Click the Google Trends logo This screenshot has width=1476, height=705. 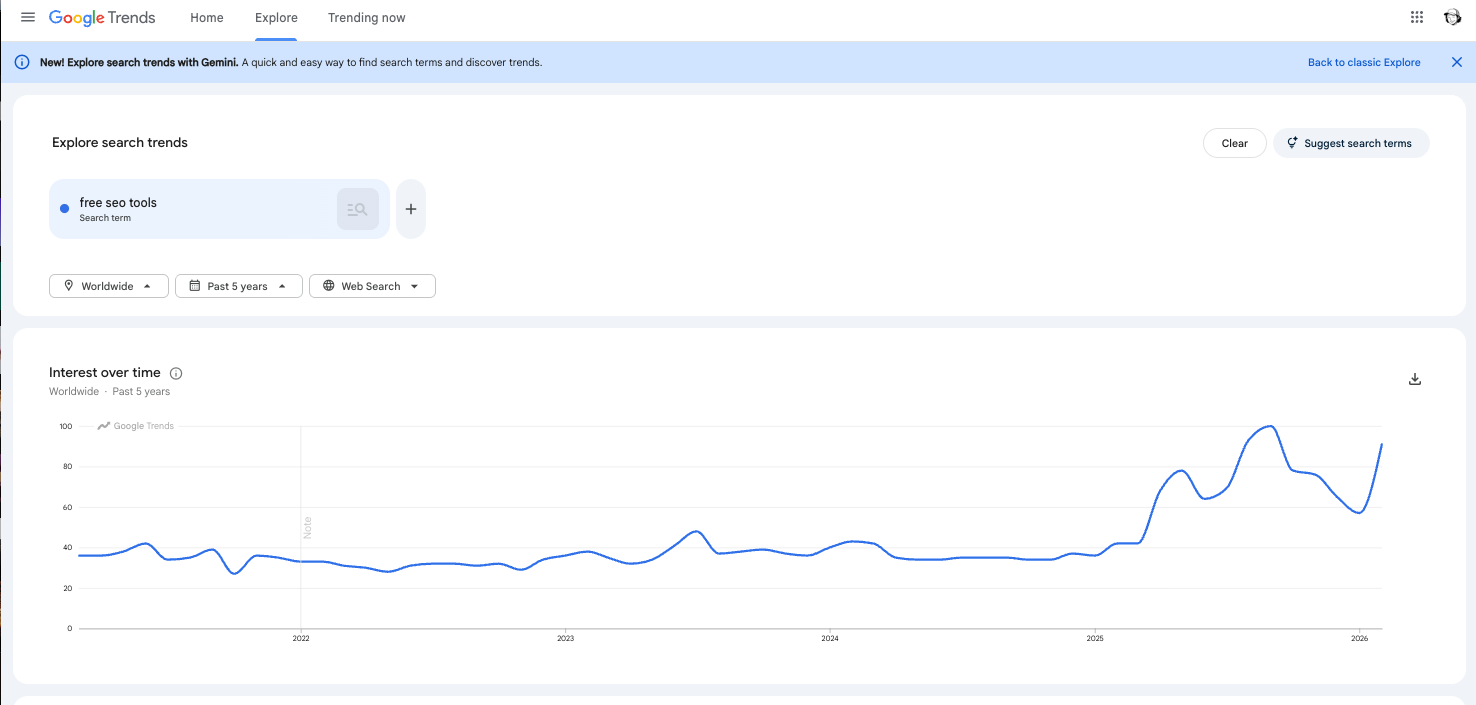click(x=102, y=17)
